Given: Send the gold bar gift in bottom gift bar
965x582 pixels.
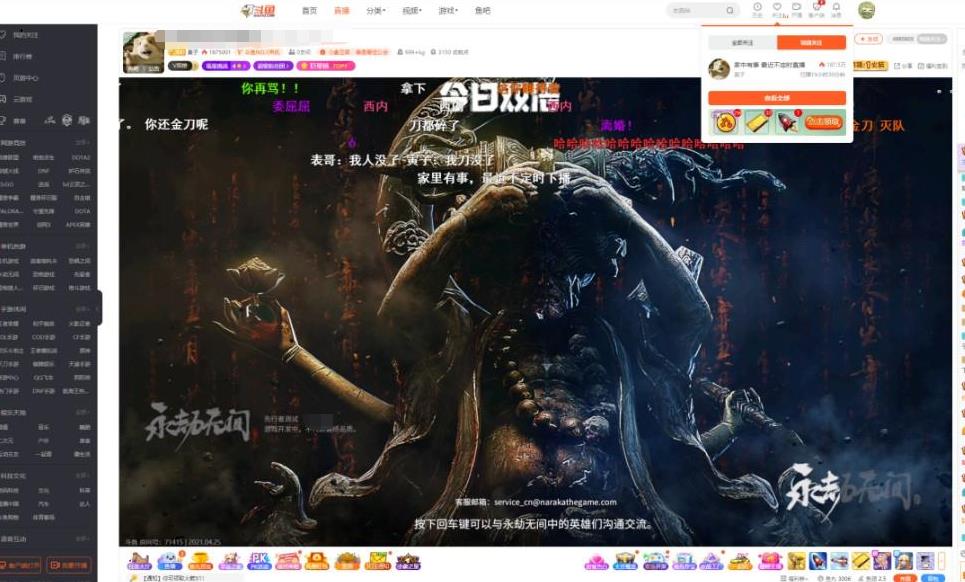Looking at the screenshot, I should [x=860, y=561].
